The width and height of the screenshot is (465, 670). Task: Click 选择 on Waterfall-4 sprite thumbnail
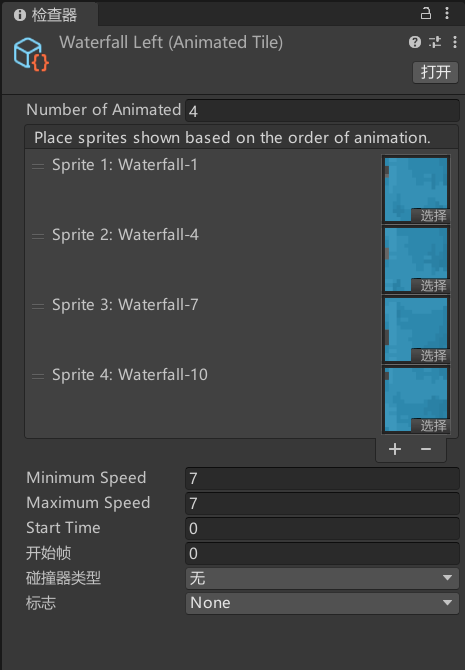point(430,285)
